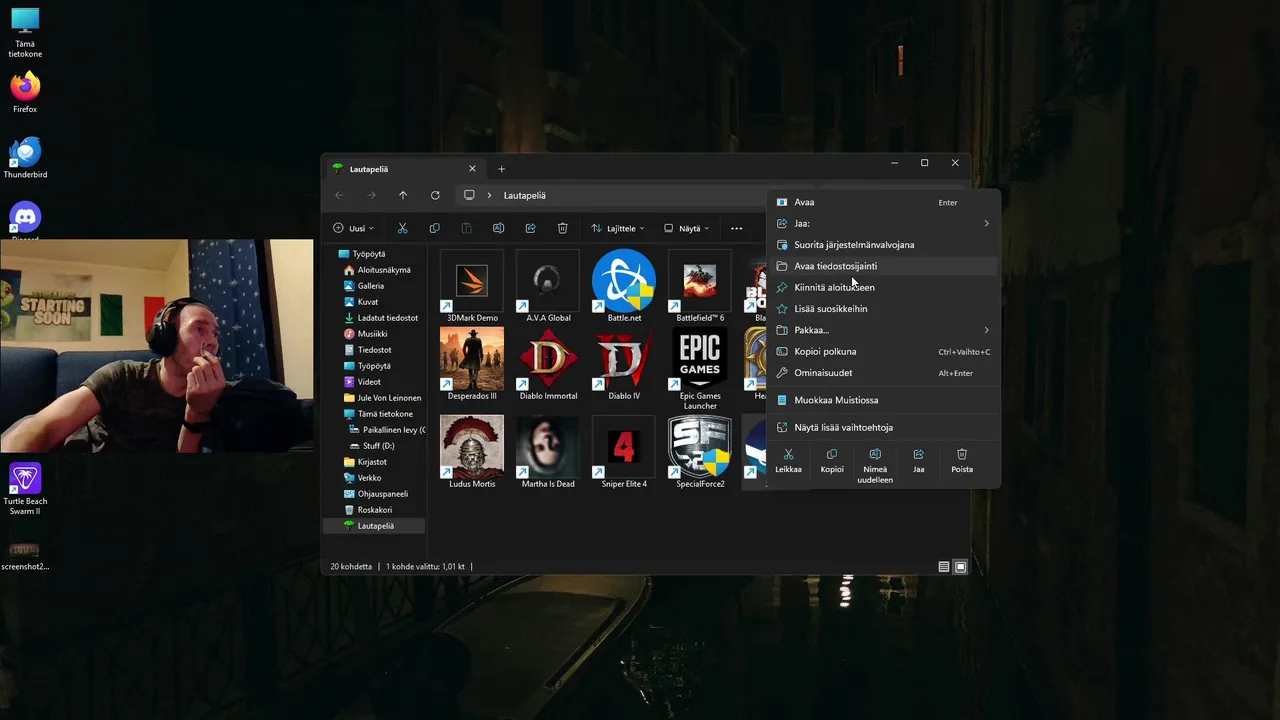Select the Diablo Immortal icon
1280x720 pixels.
[548, 359]
